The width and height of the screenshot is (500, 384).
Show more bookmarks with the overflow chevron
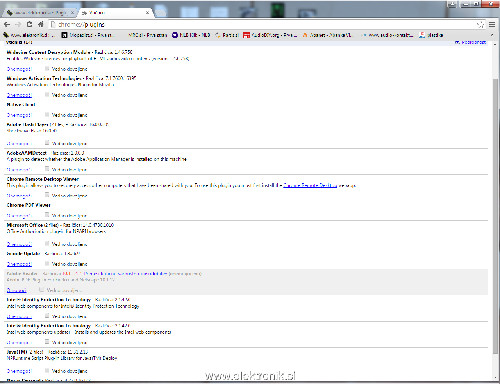492,35
